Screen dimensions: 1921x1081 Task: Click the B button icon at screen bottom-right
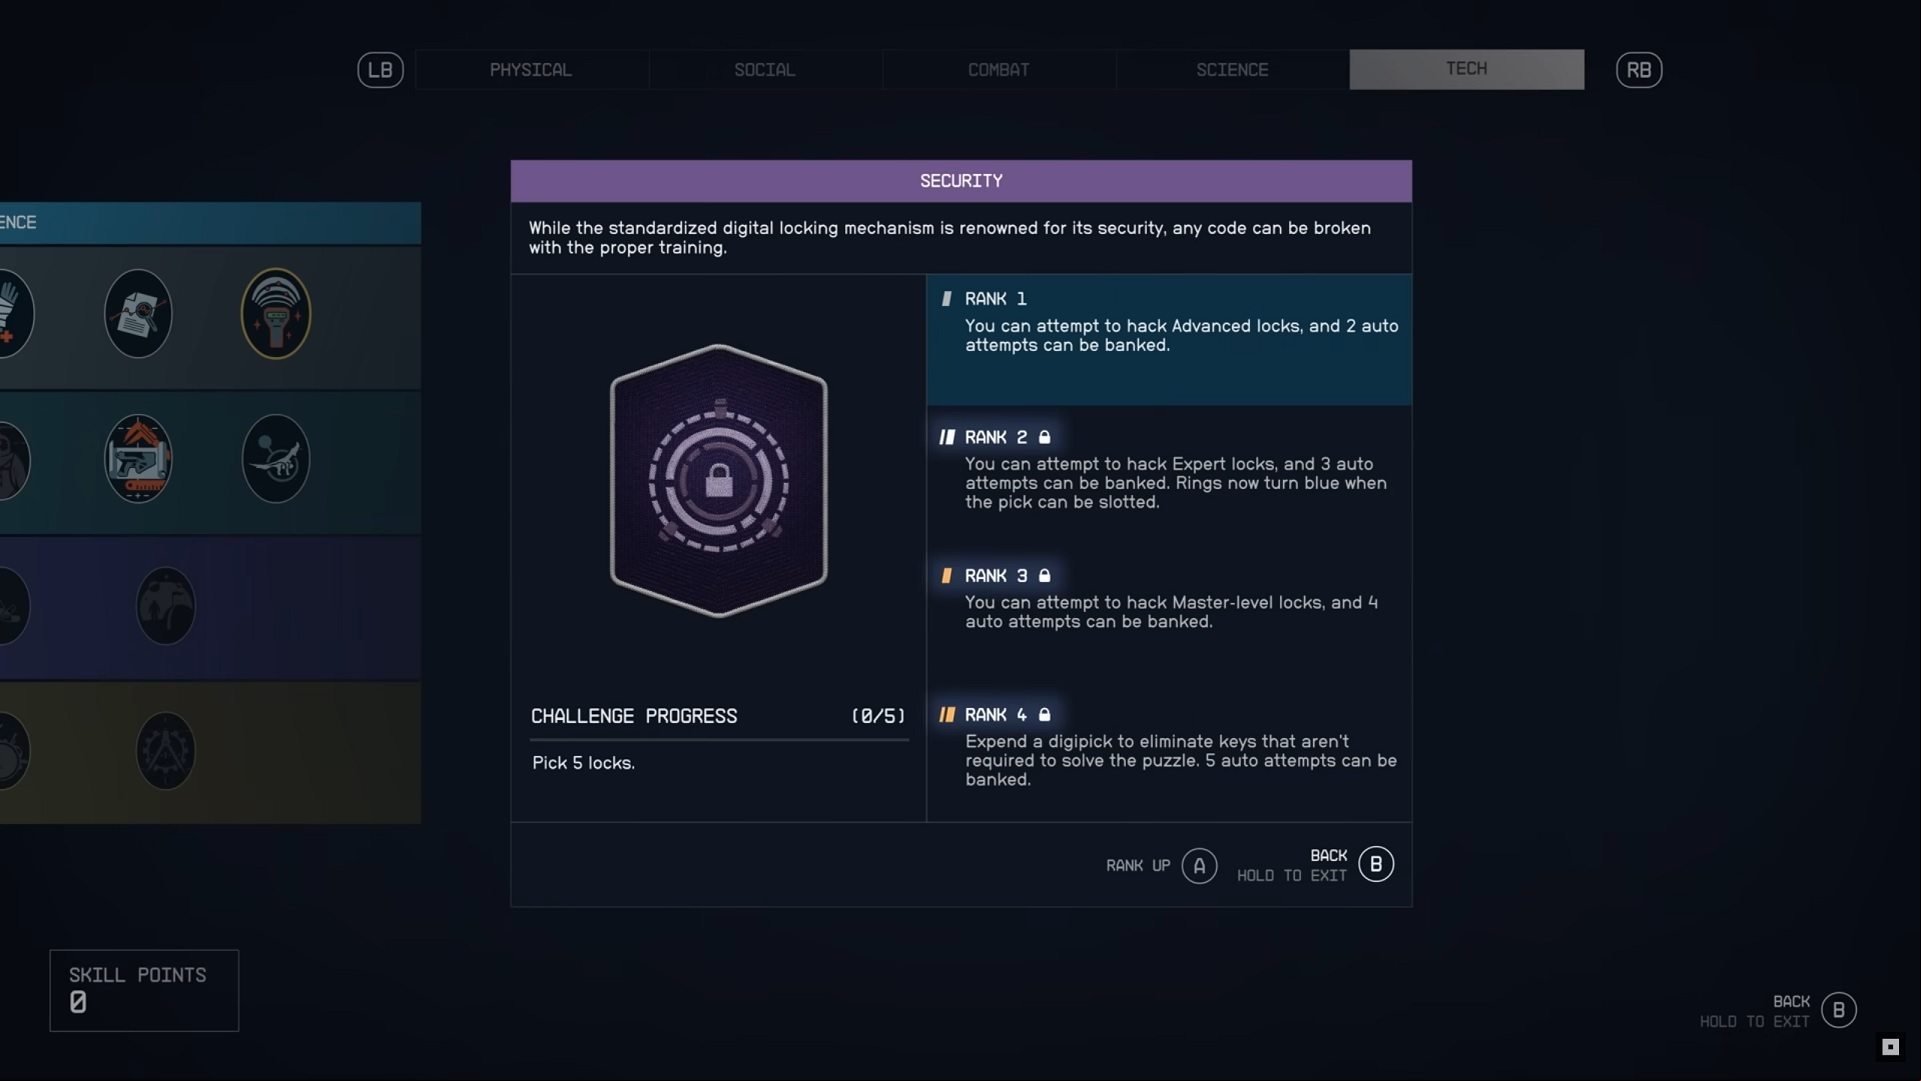(1839, 1011)
